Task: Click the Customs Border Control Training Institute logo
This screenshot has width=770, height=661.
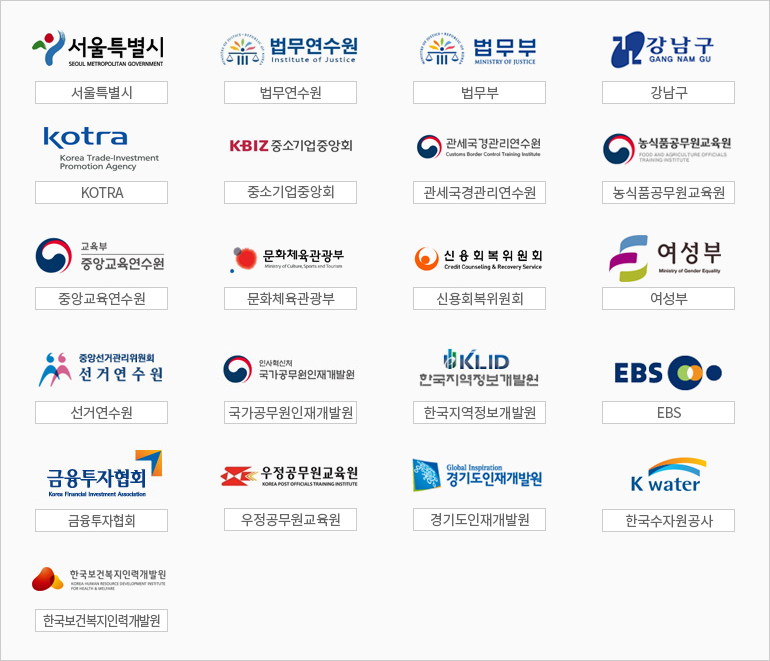Action: [479, 146]
